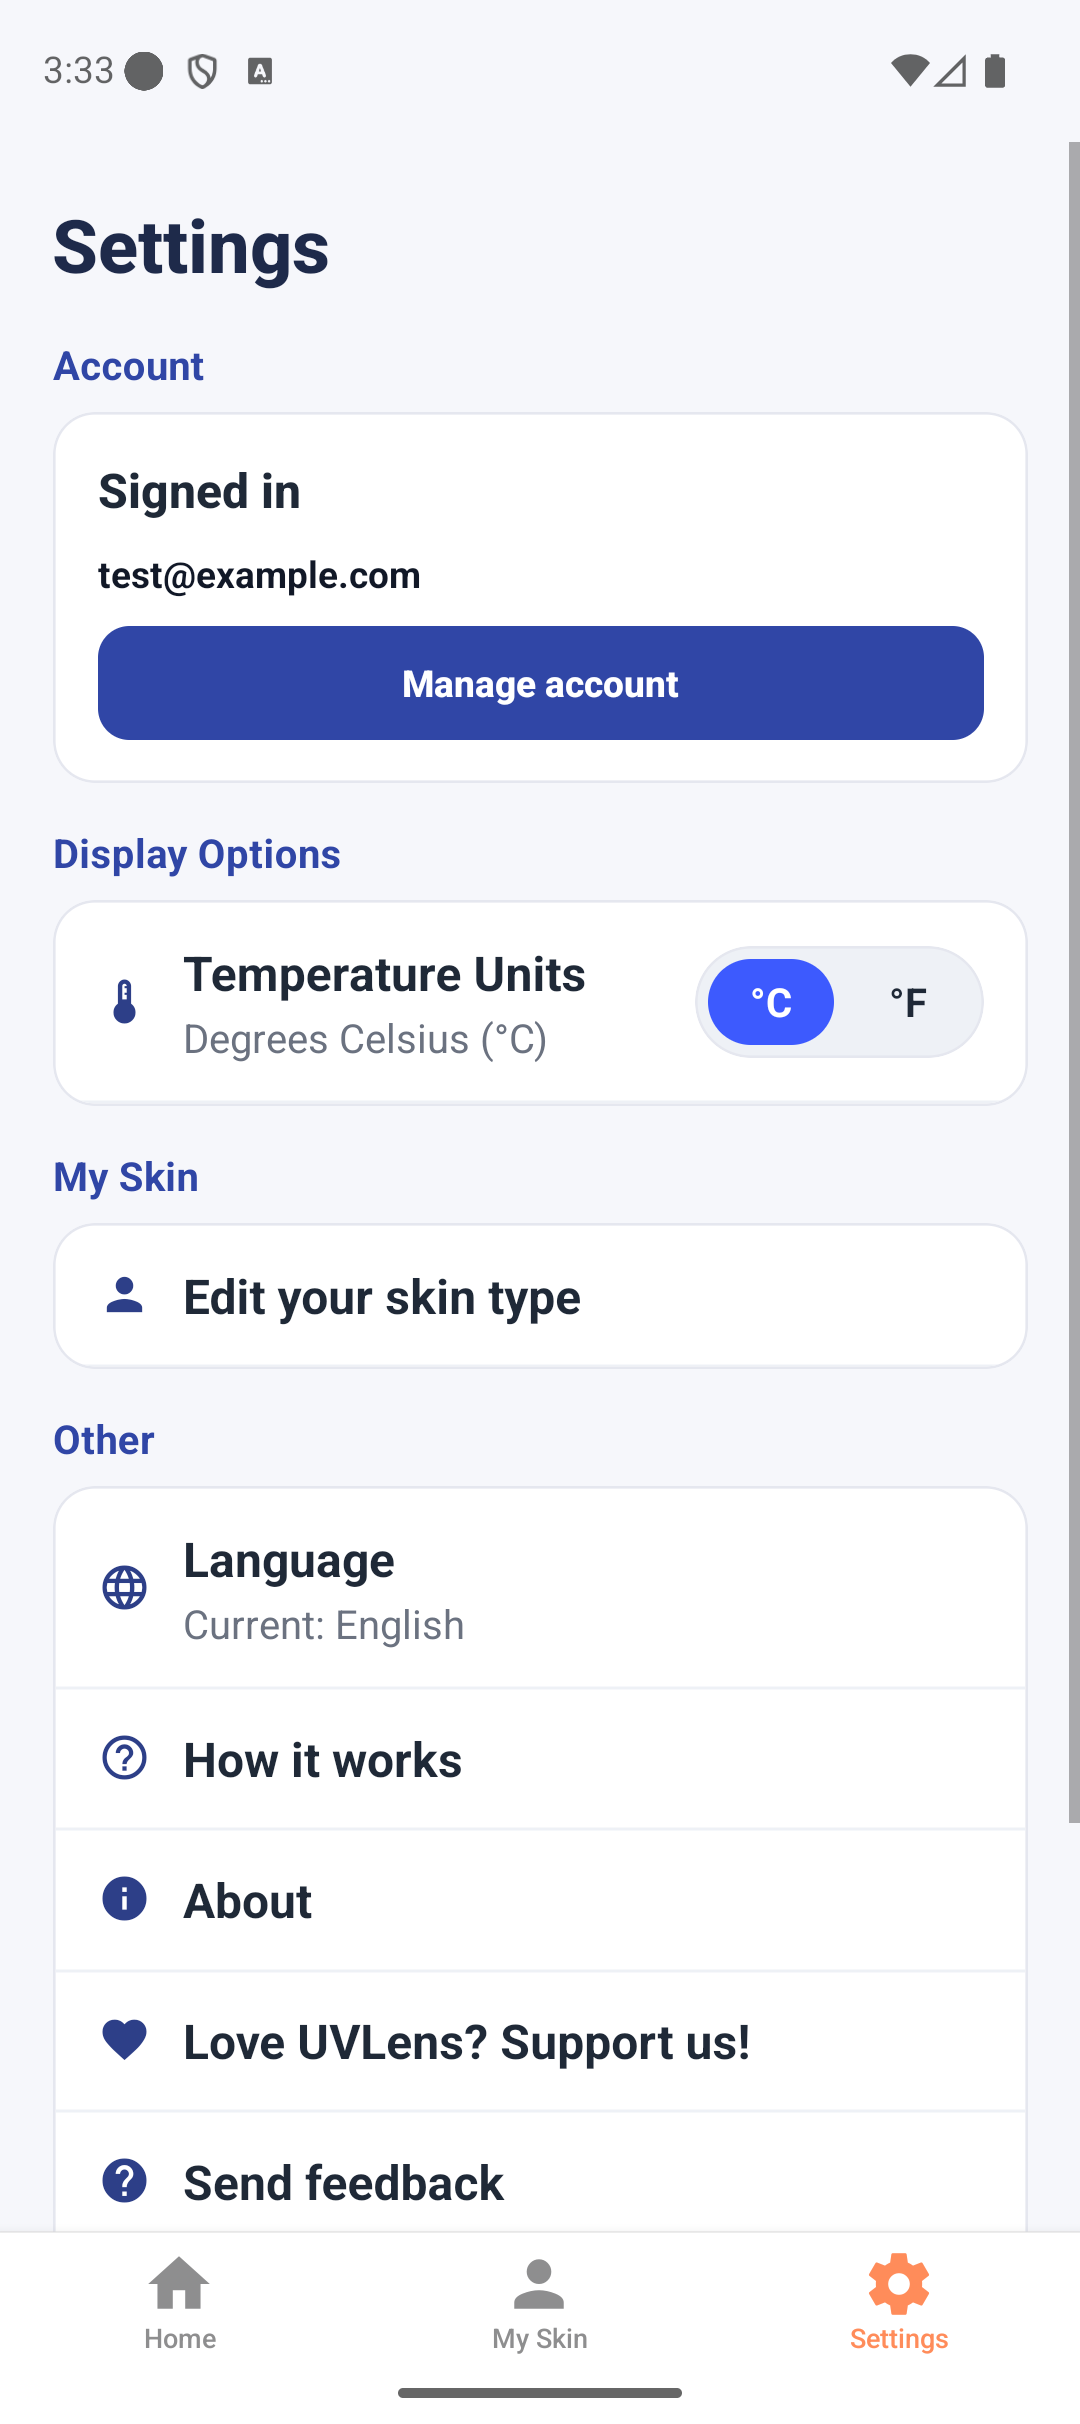Viewport: 1080px width, 2424px height.
Task: Open Edit your skin type
Action: (540, 1296)
